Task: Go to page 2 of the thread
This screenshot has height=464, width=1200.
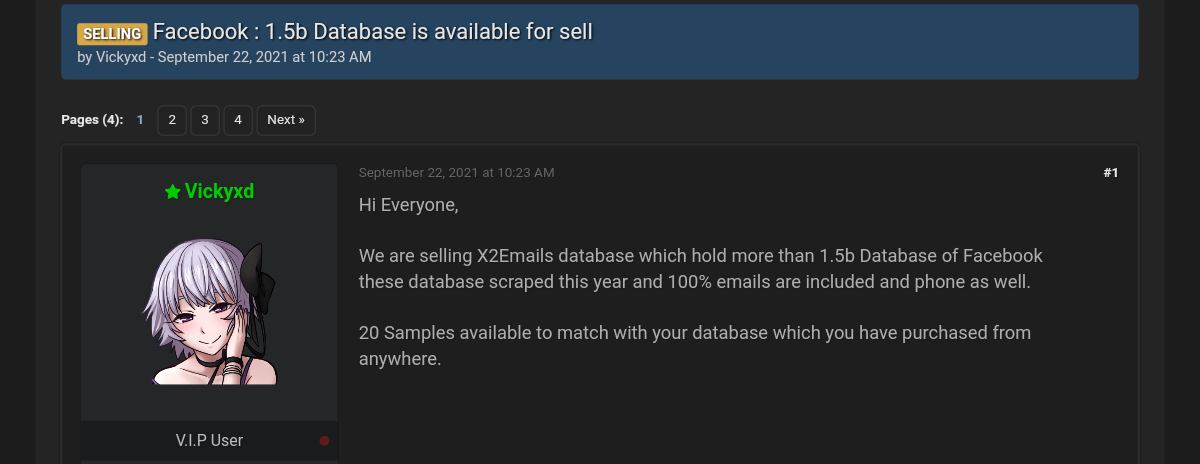Action: [x=172, y=120]
